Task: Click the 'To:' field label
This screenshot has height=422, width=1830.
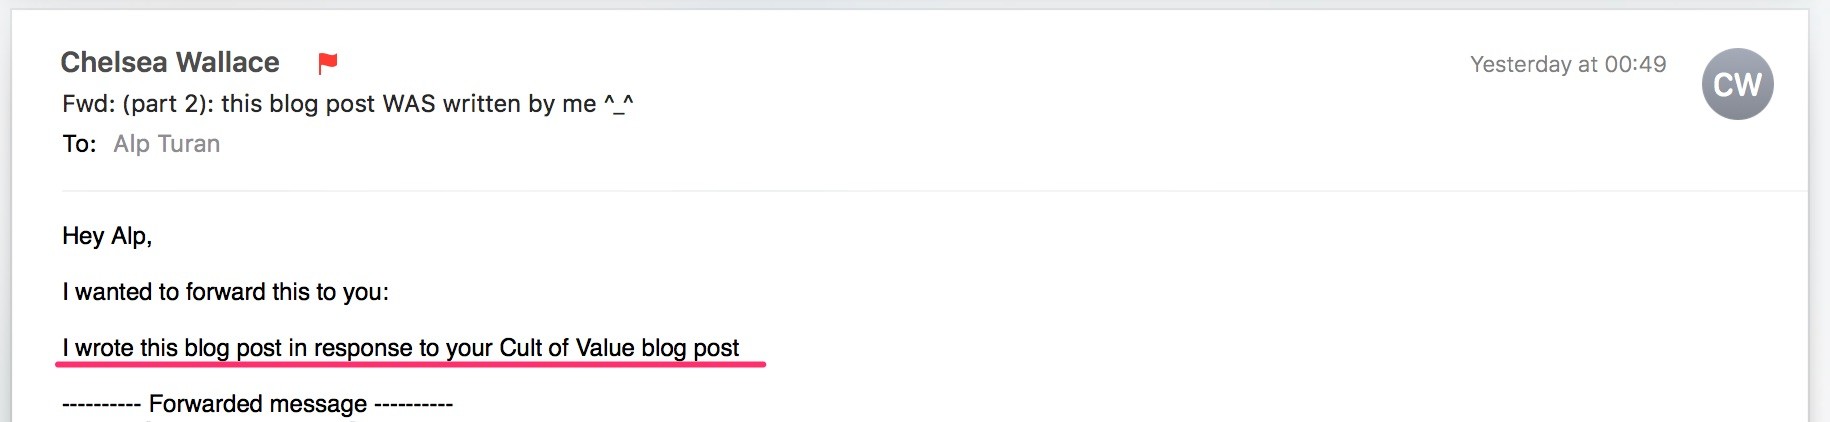Action: (x=79, y=144)
